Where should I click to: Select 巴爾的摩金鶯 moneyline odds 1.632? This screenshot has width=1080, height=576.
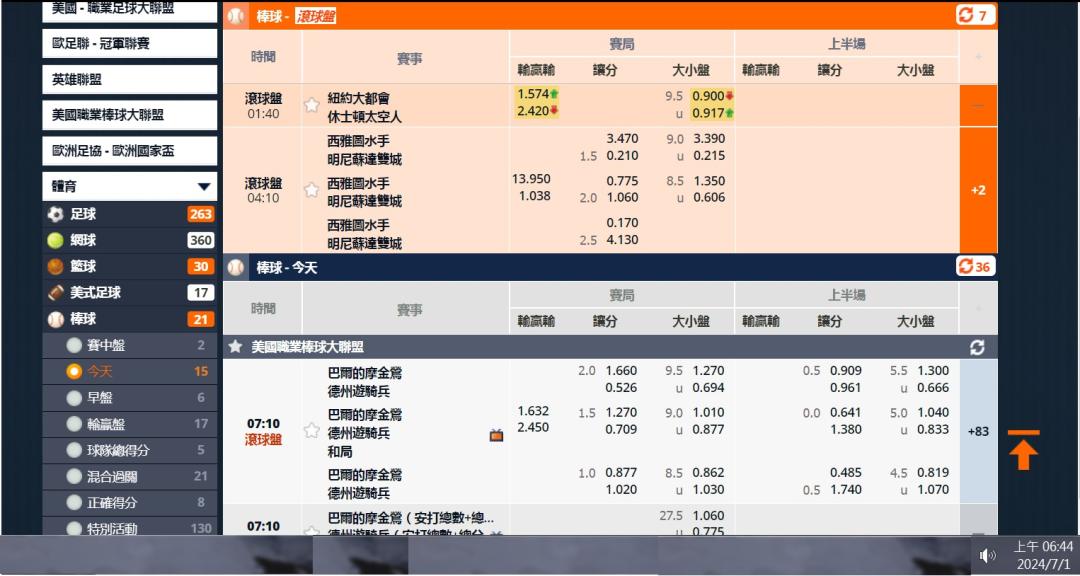pyautogui.click(x=533, y=411)
